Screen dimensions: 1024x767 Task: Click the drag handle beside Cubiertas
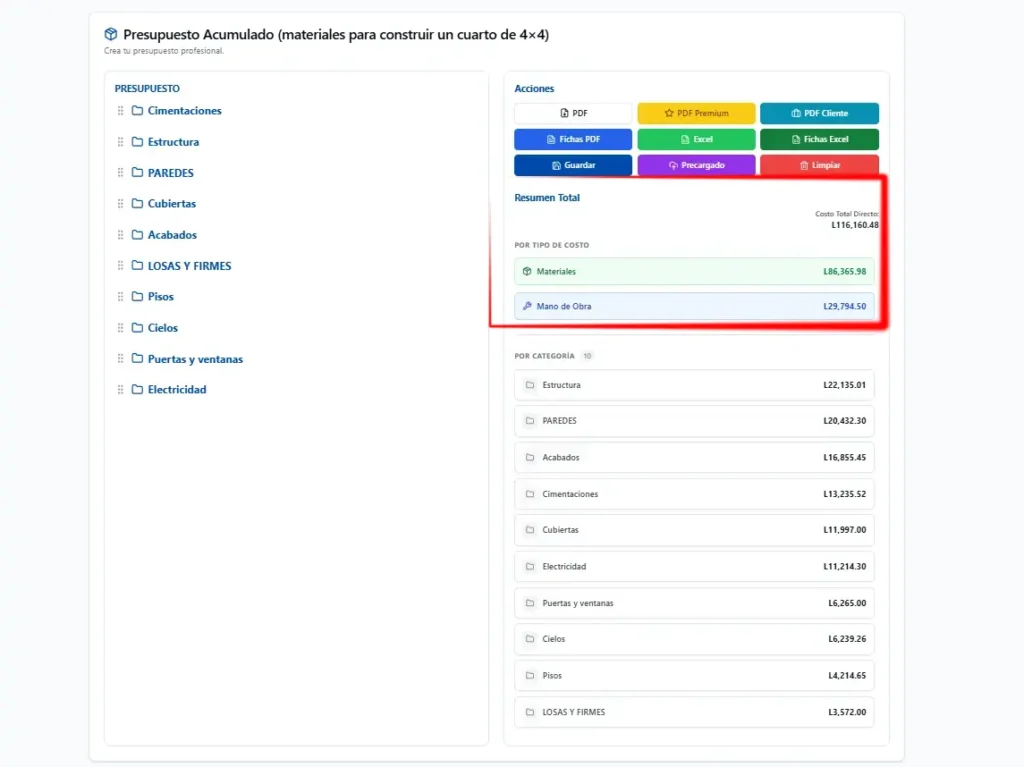coord(121,204)
